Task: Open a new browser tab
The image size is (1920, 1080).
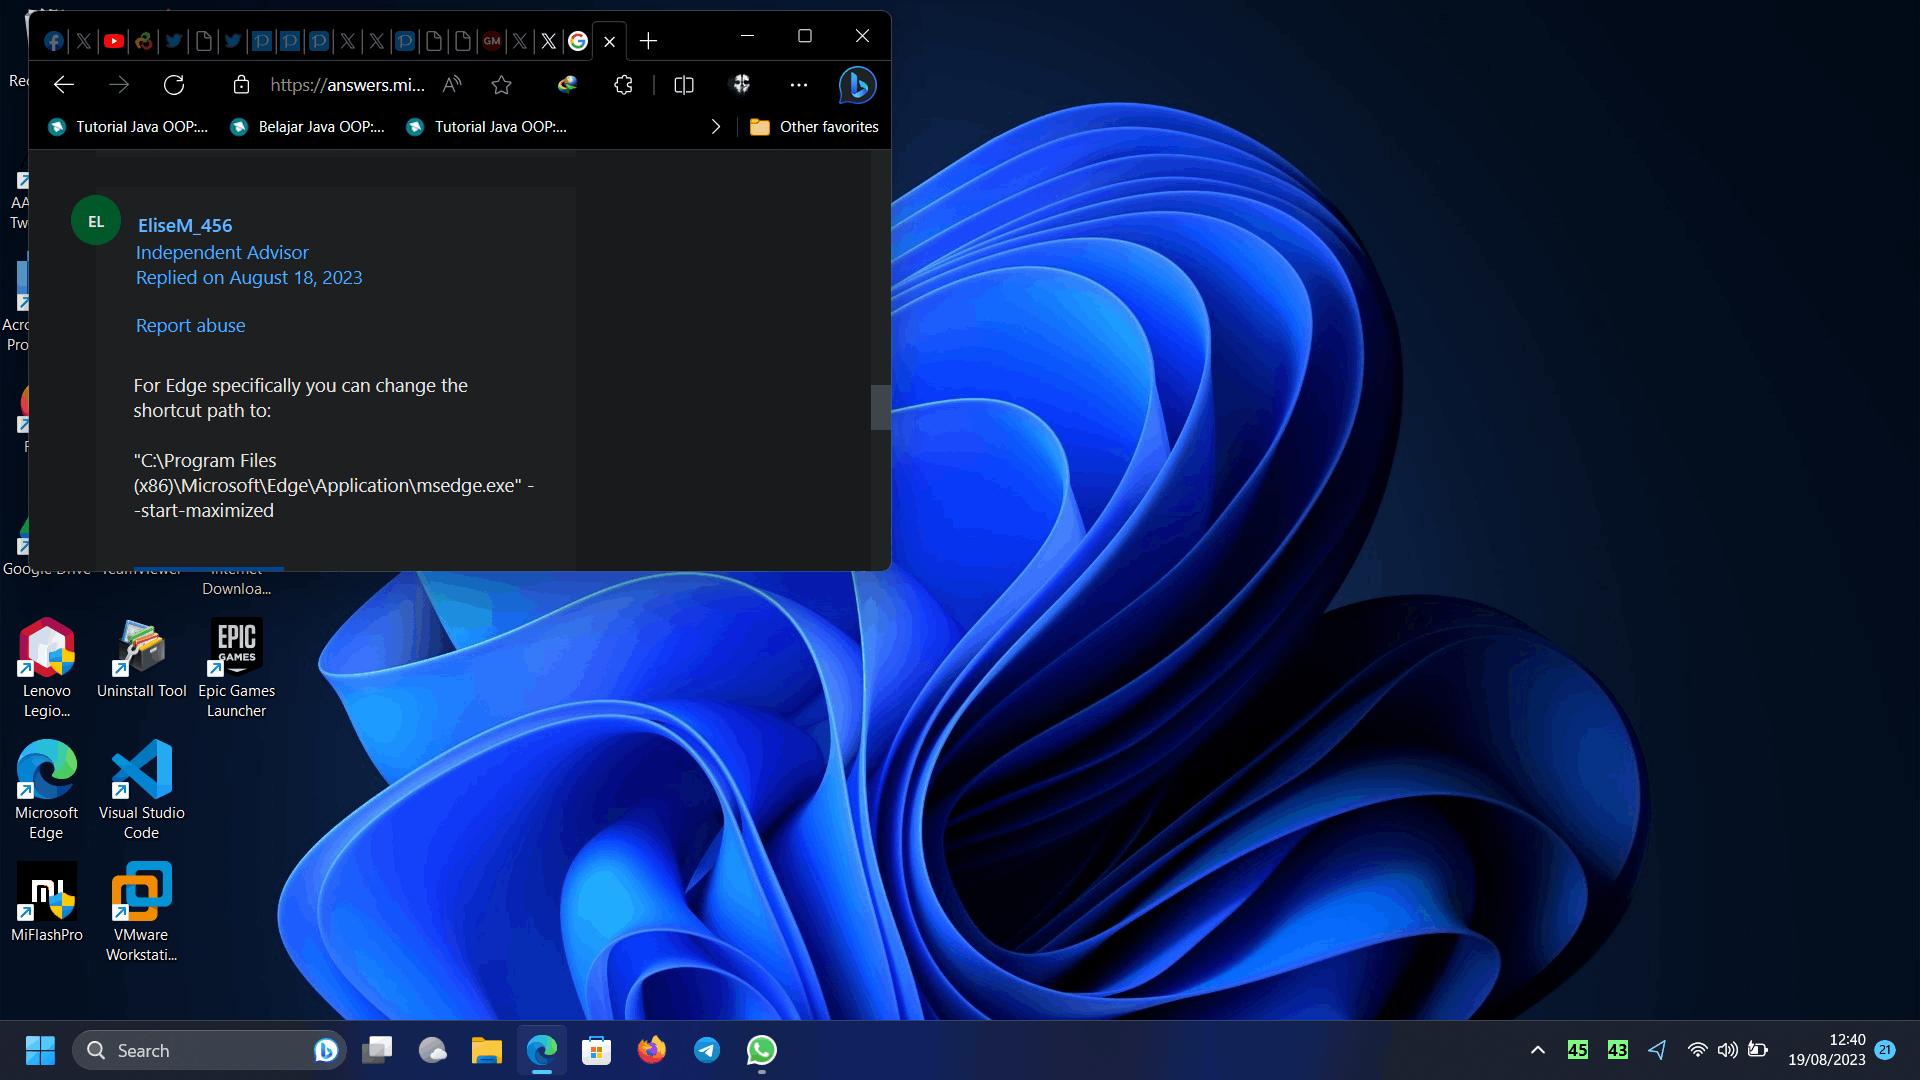Action: 648,41
